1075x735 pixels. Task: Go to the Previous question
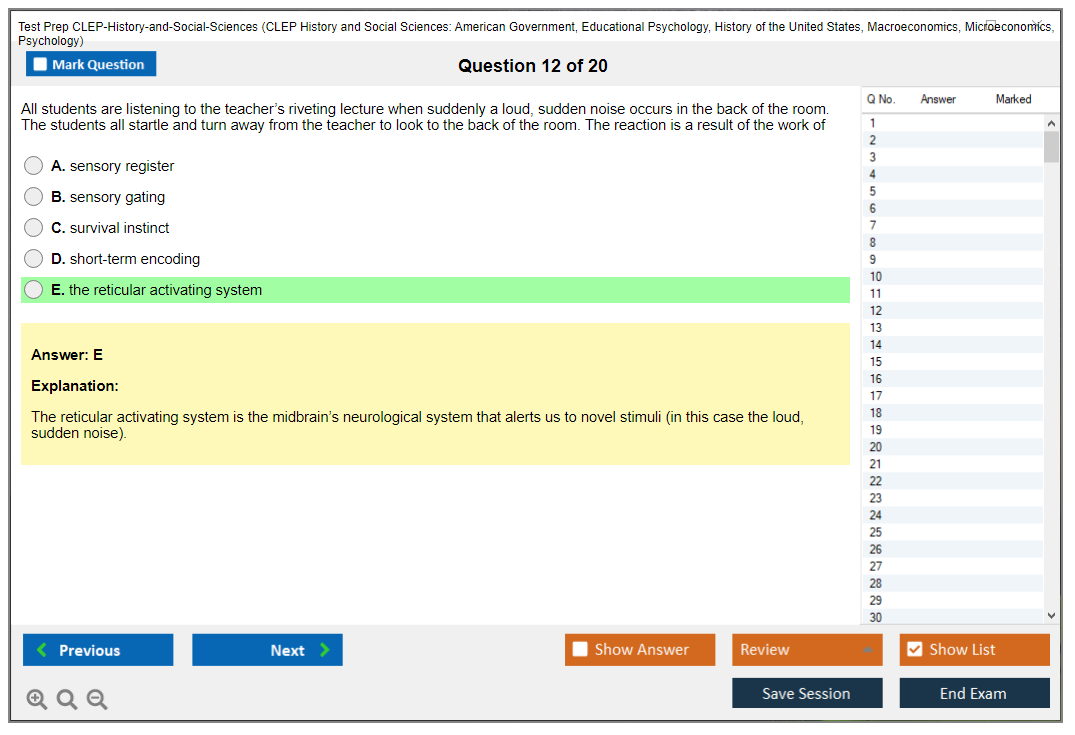tap(98, 650)
